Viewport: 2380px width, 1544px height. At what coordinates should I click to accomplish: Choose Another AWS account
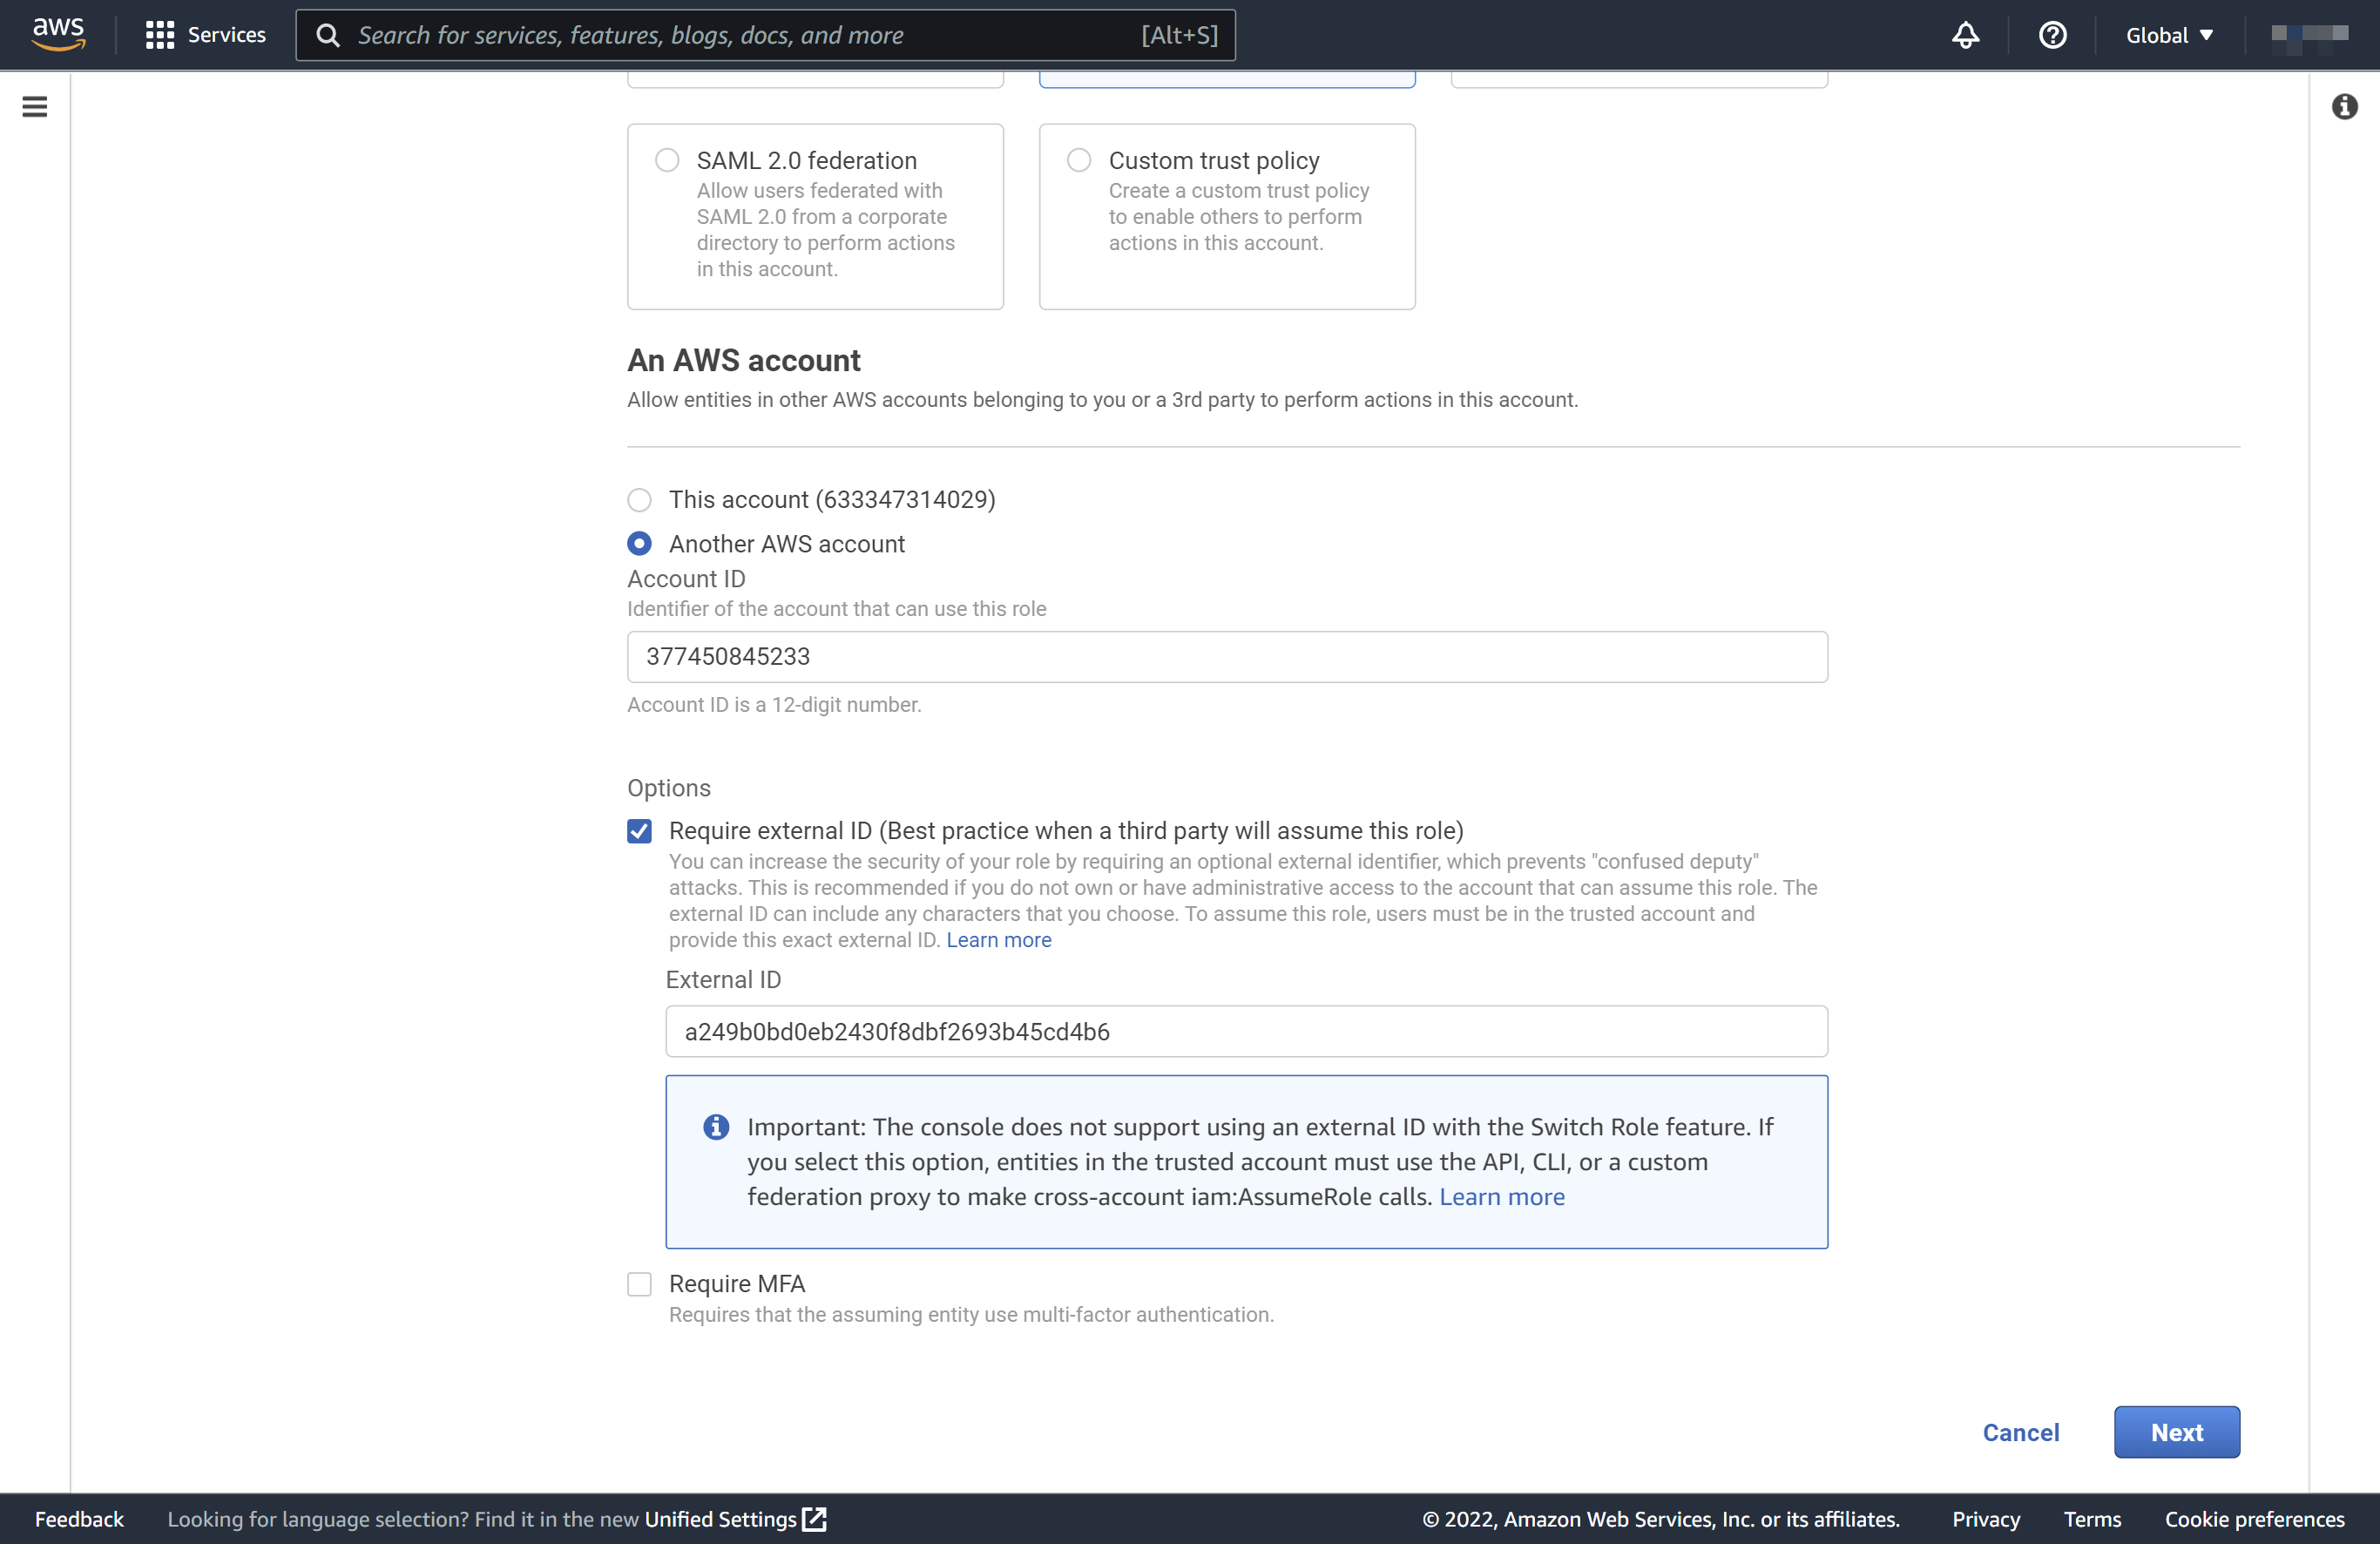(639, 543)
